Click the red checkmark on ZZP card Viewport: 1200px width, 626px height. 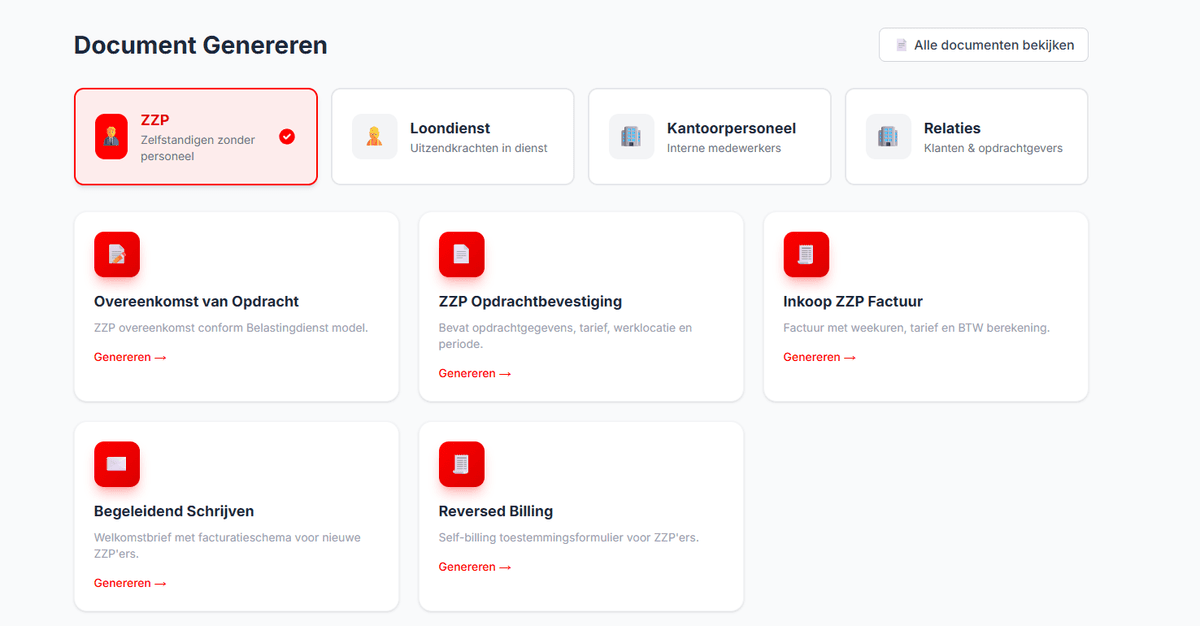point(287,136)
